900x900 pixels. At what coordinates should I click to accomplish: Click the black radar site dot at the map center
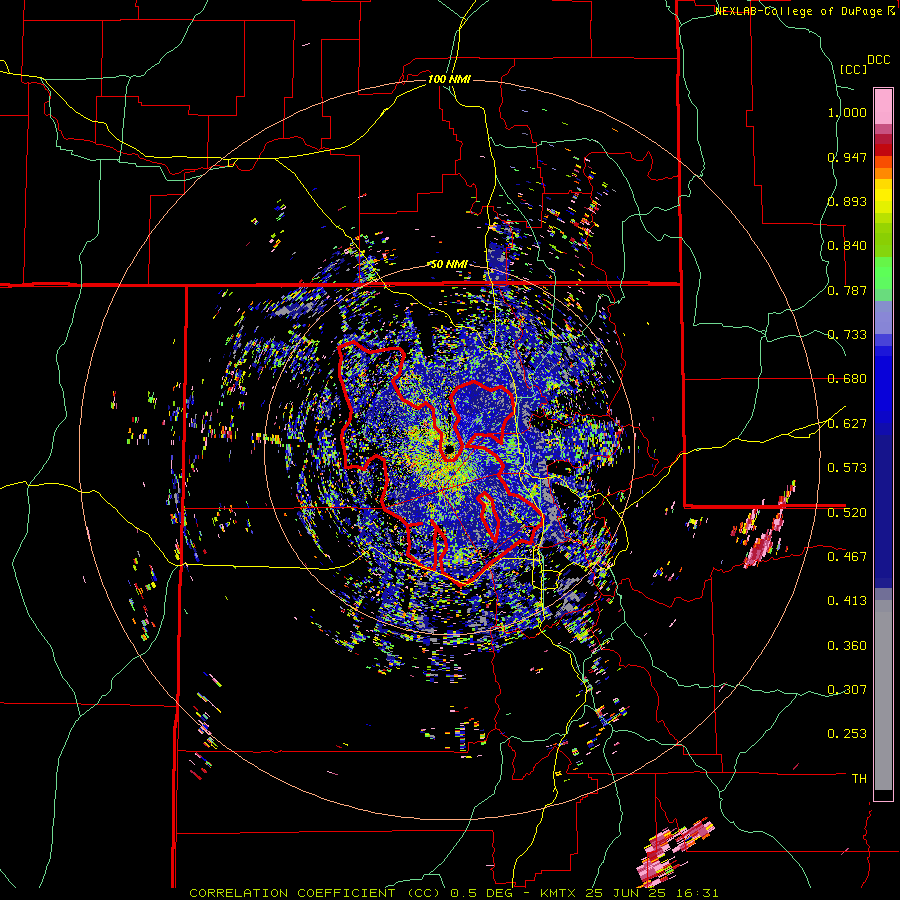pyautogui.click(x=449, y=449)
